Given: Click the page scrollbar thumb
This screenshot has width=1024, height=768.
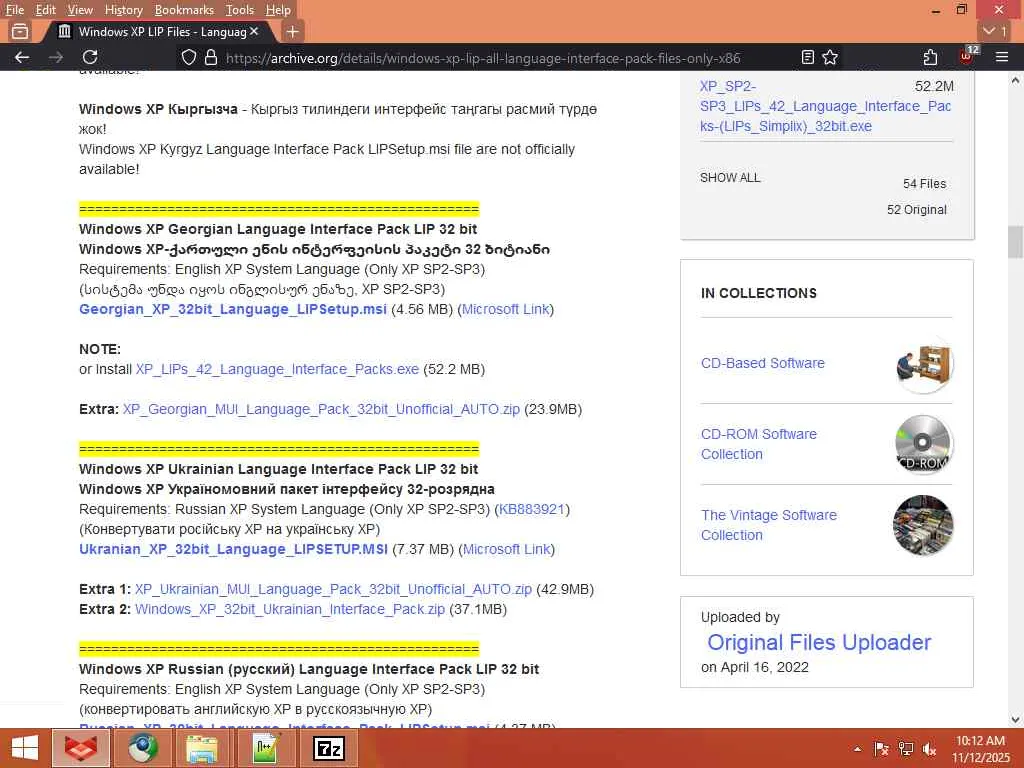Looking at the screenshot, I should [1014, 242].
